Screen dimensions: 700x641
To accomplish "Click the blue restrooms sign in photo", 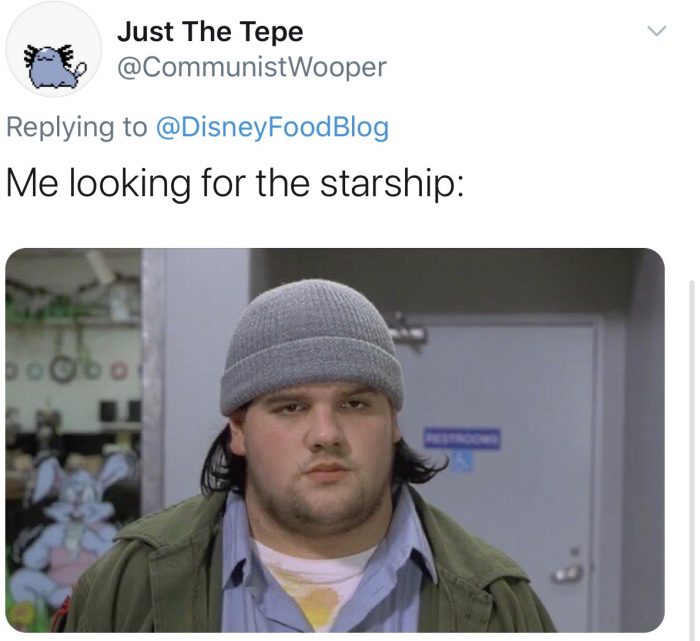I will (x=462, y=439).
